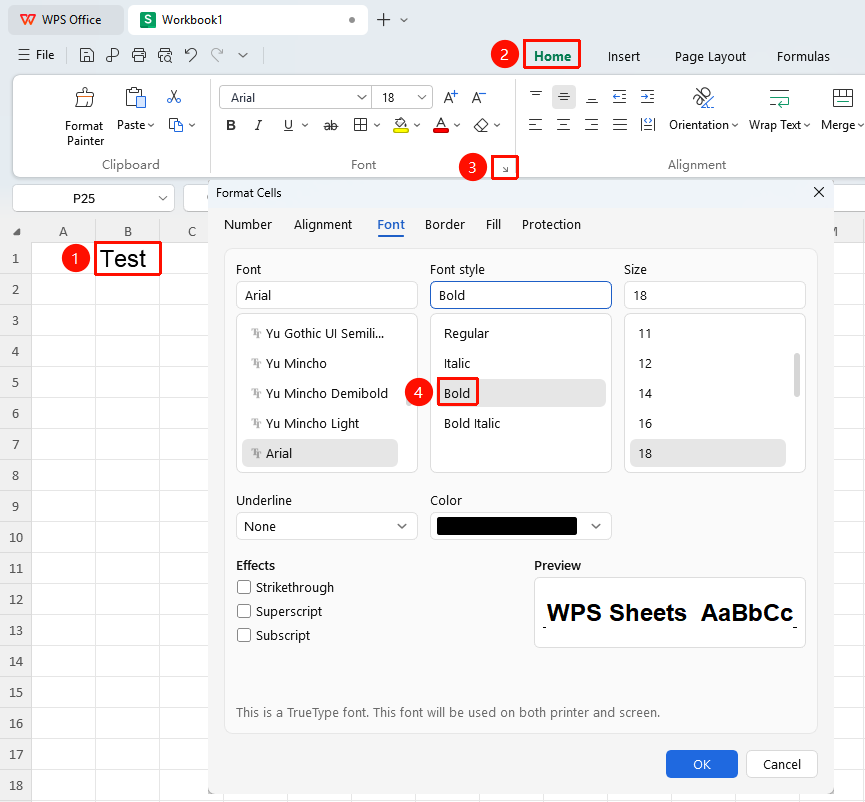
Task: Click the Format Painter icon
Action: click(84, 98)
